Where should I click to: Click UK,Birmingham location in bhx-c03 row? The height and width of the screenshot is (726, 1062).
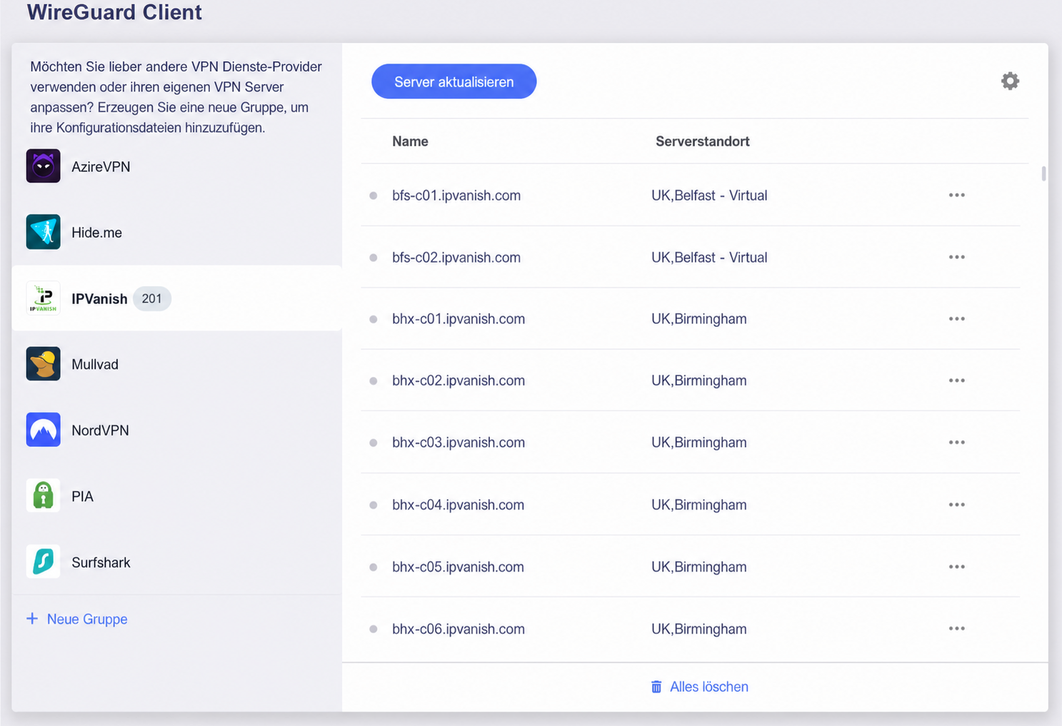pyautogui.click(x=699, y=443)
